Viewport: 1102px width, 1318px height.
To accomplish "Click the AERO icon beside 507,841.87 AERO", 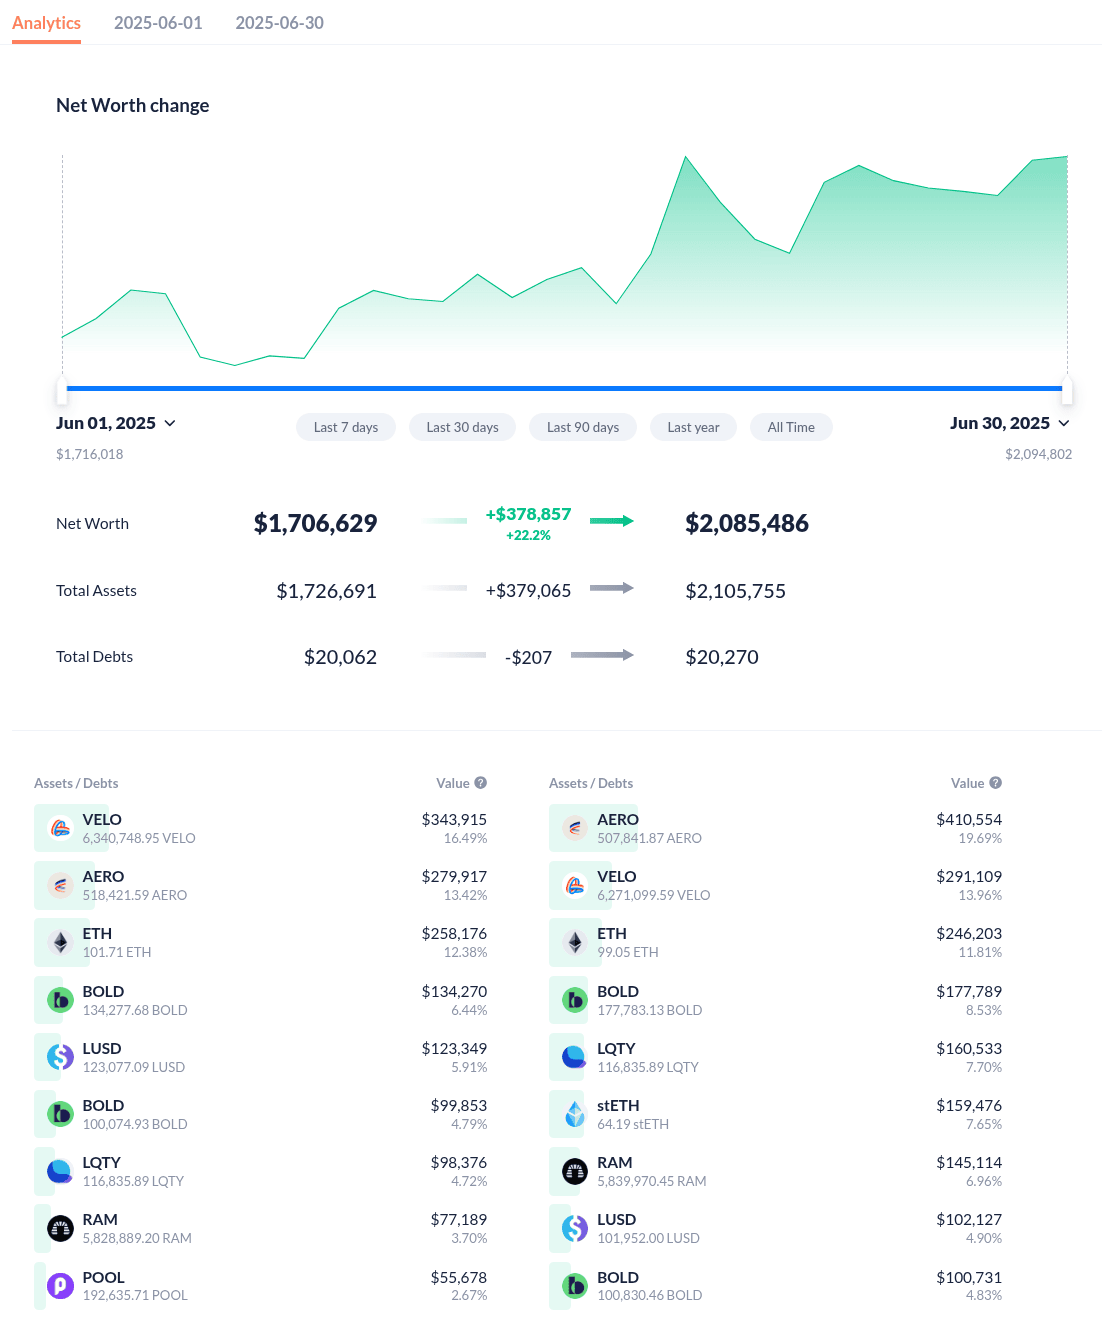I will coord(575,828).
